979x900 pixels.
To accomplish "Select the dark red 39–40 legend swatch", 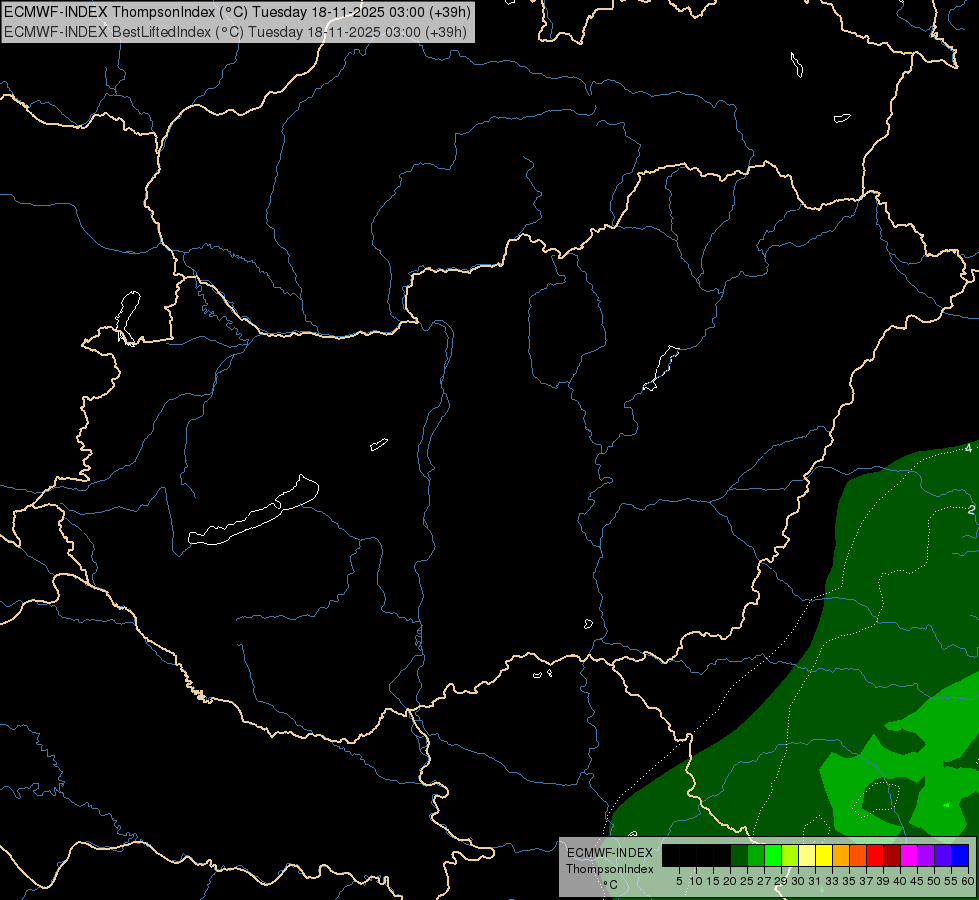I will point(892,855).
